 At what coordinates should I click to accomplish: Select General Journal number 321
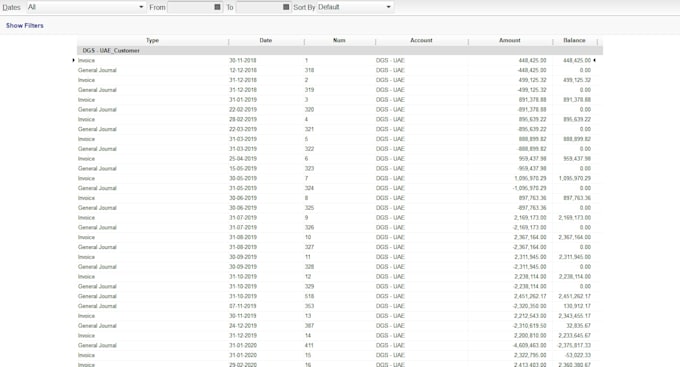click(x=309, y=129)
